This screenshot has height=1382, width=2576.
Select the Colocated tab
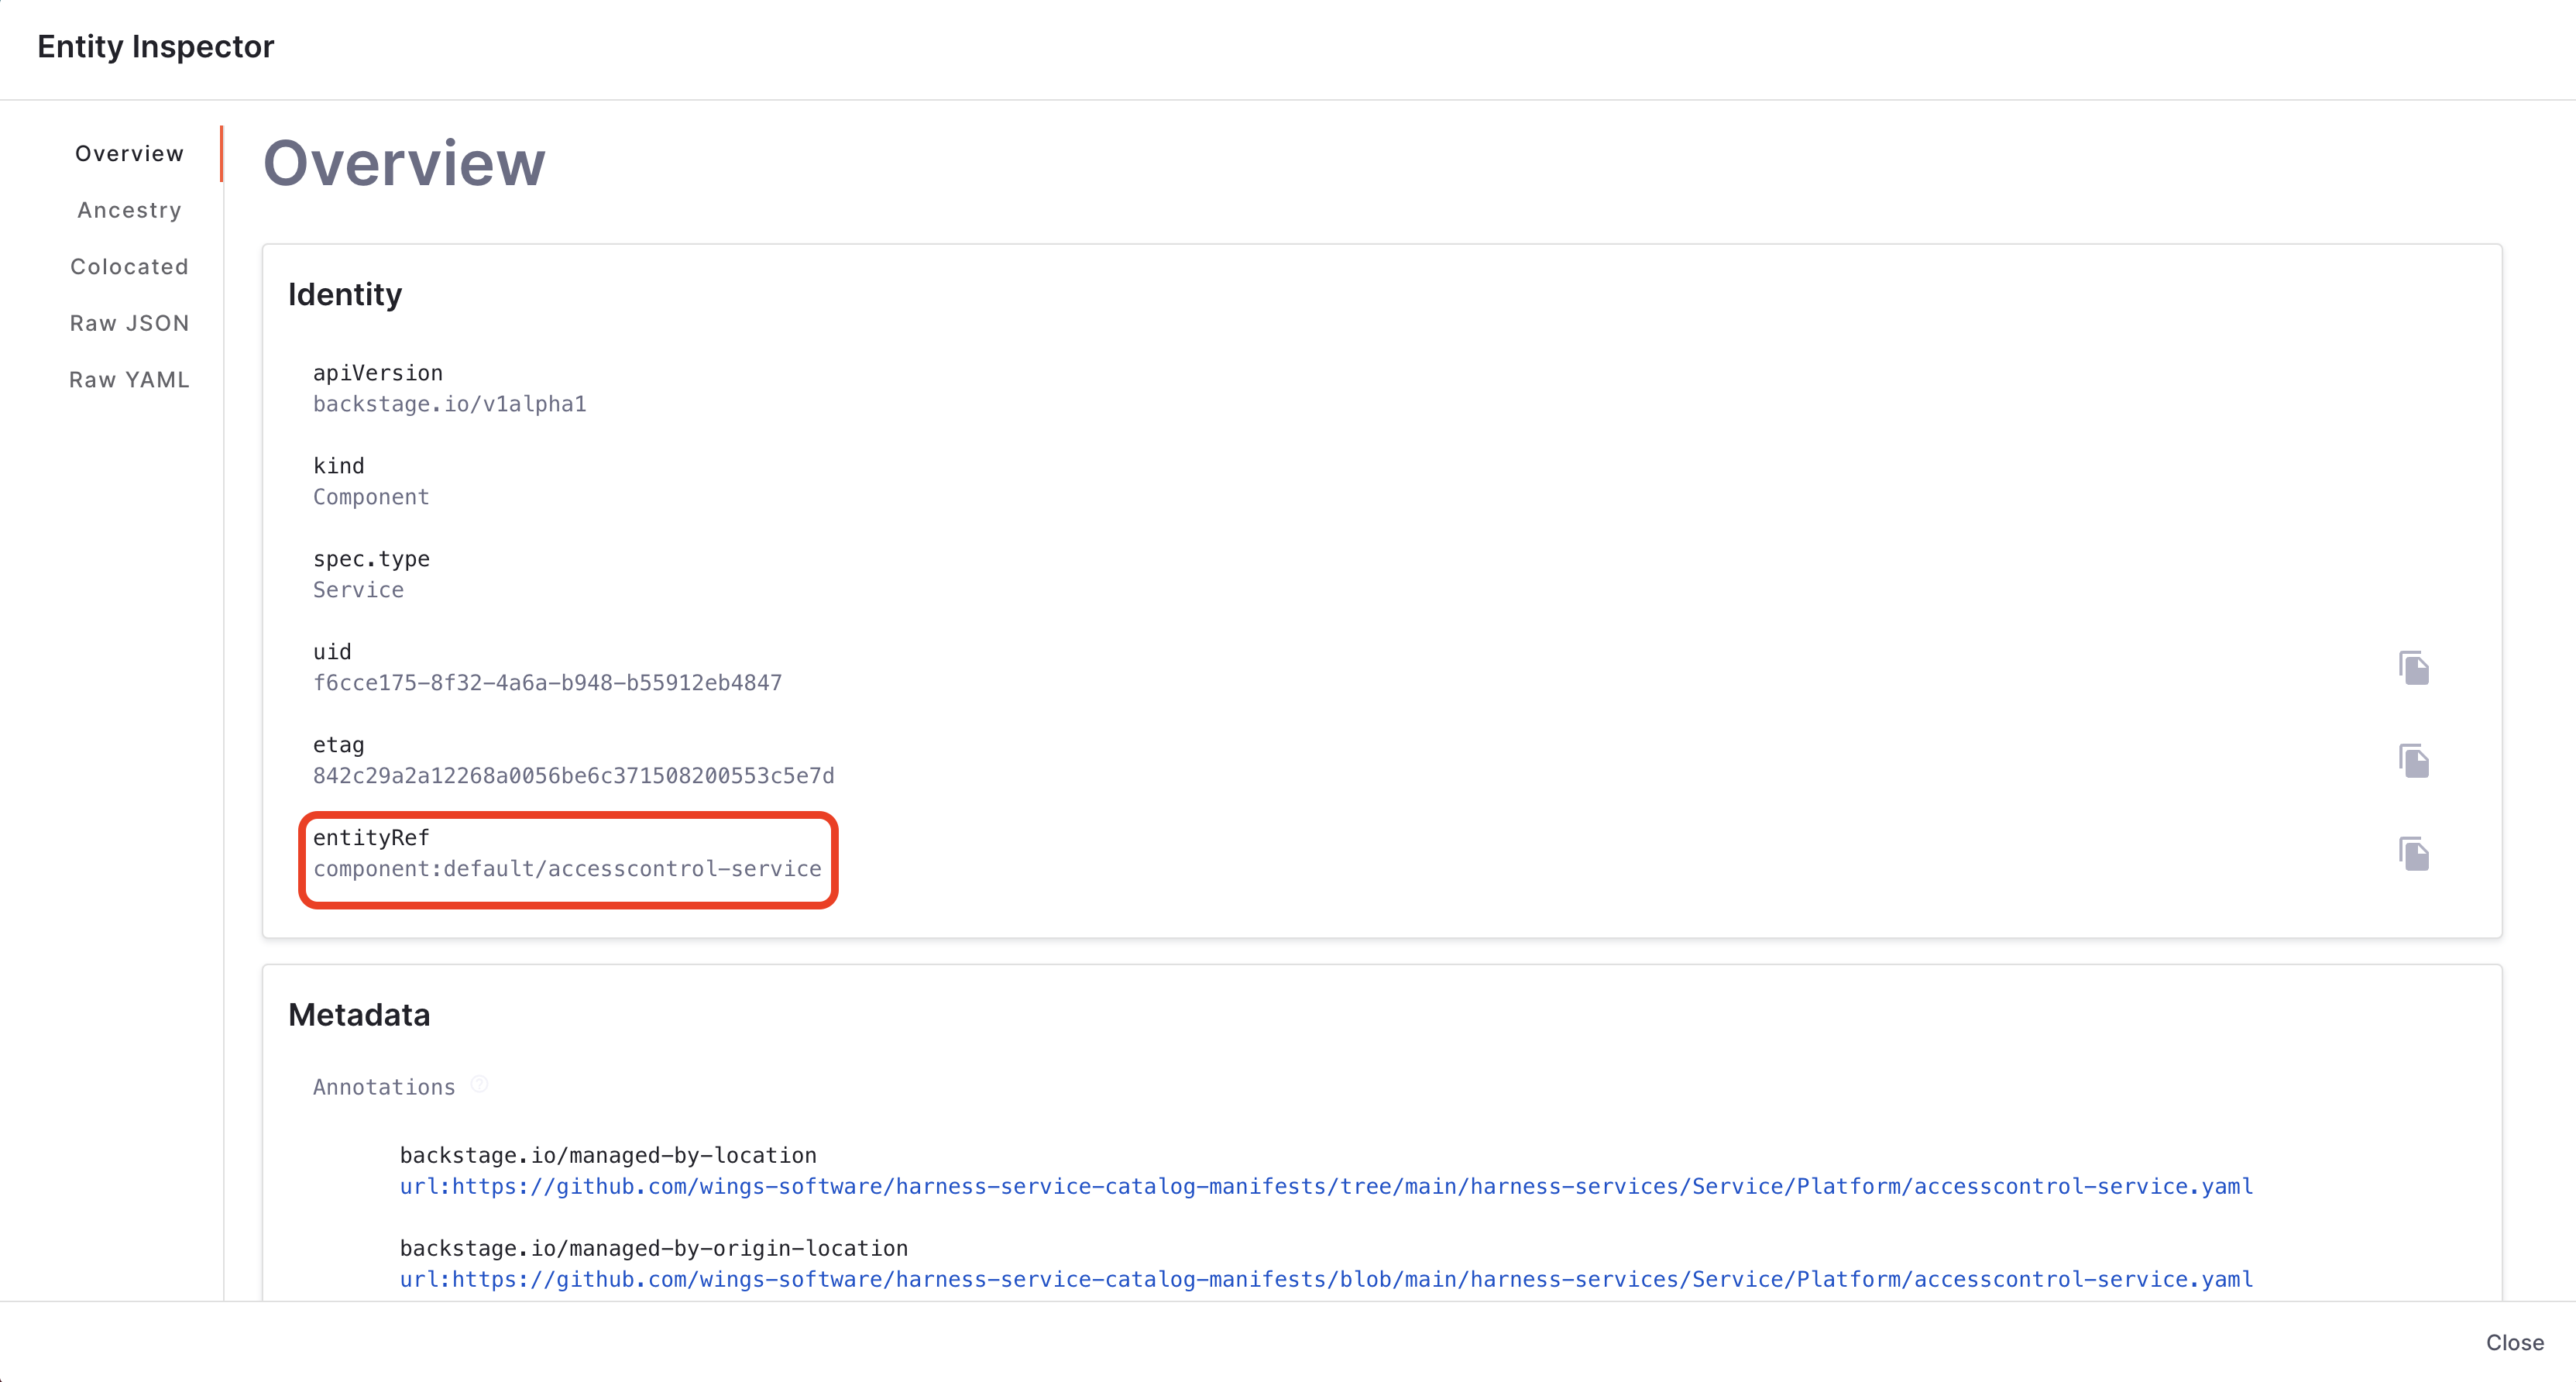[x=129, y=267]
